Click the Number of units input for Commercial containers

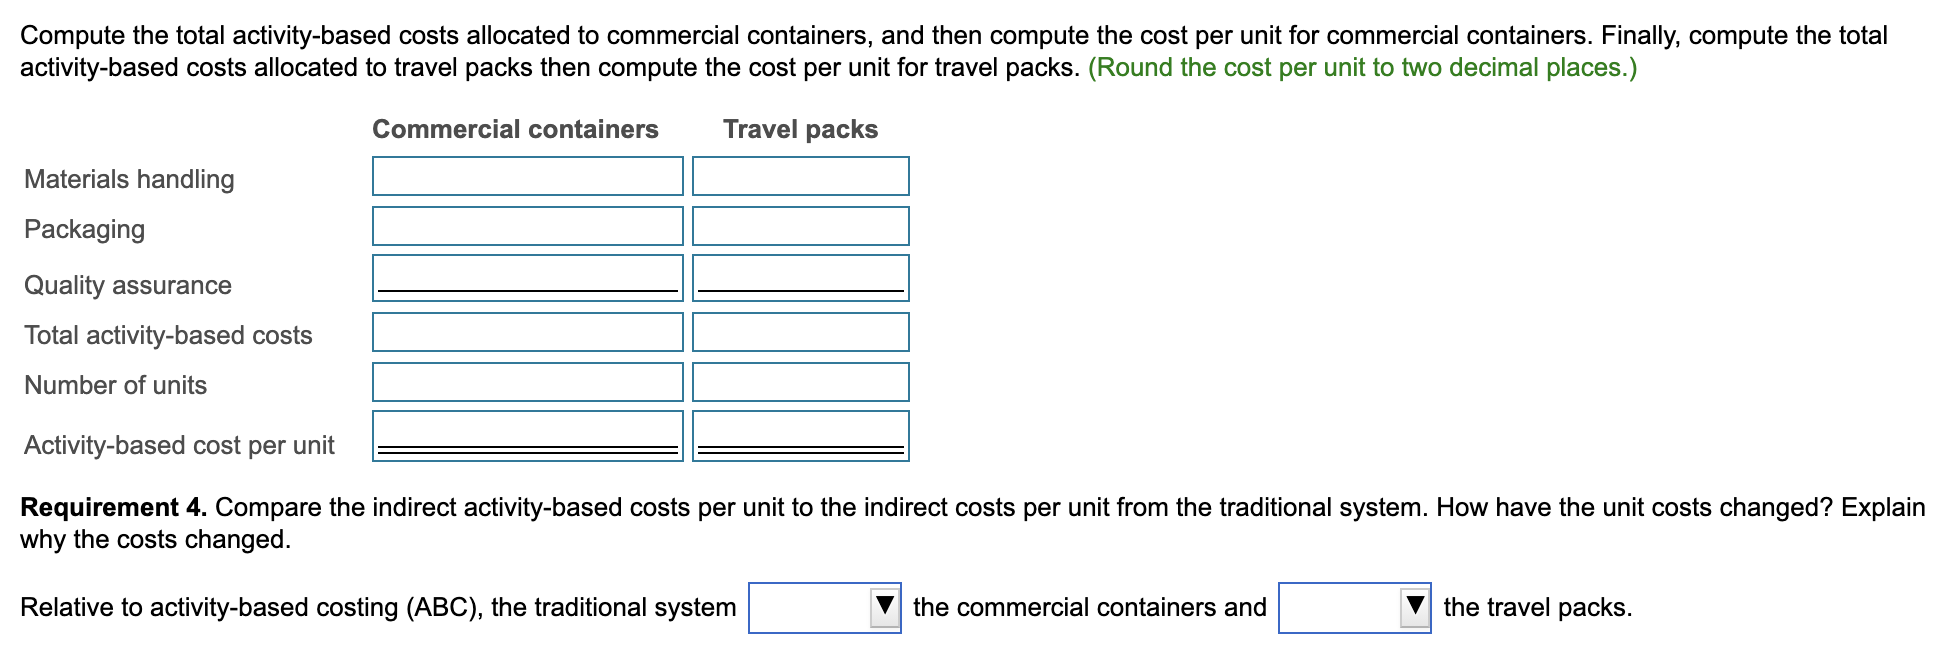tap(527, 381)
